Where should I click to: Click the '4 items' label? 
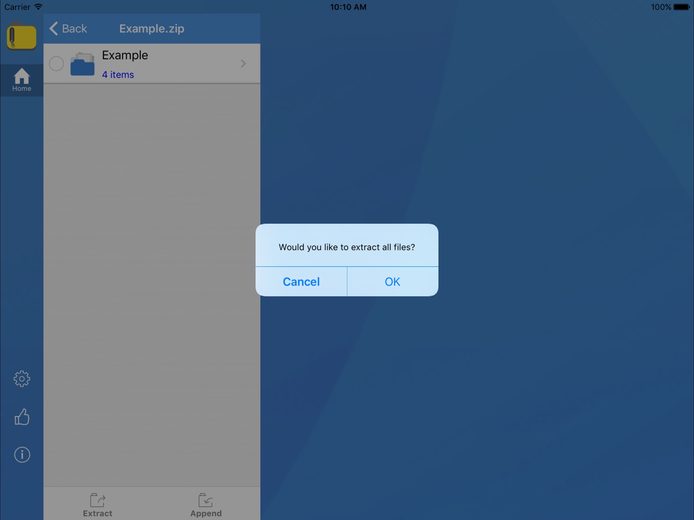pyautogui.click(x=118, y=75)
